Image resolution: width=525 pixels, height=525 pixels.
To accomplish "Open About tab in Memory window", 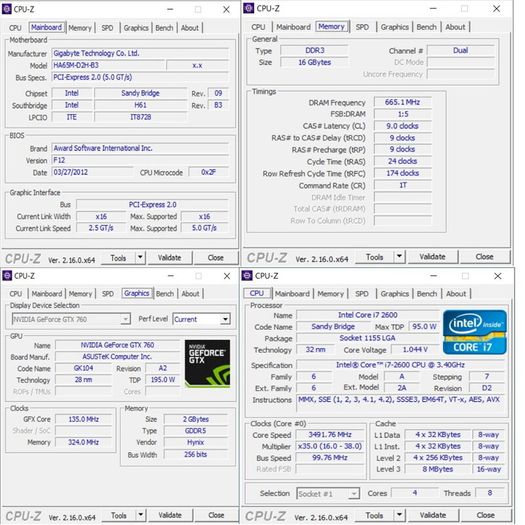I will pyautogui.click(x=455, y=27).
